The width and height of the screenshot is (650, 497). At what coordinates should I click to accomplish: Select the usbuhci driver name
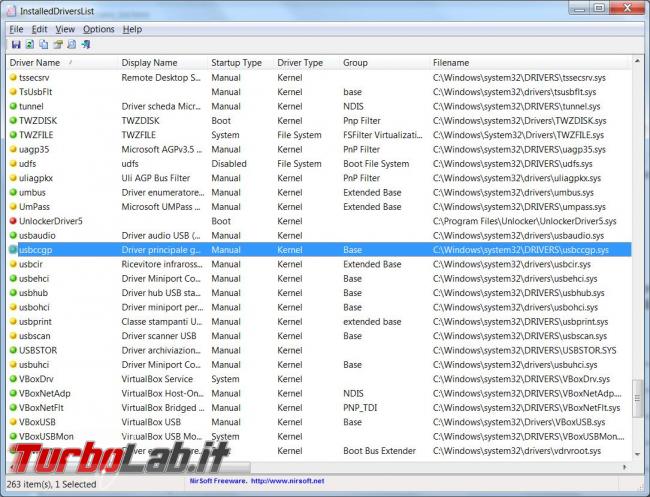pyautogui.click(x=34, y=365)
